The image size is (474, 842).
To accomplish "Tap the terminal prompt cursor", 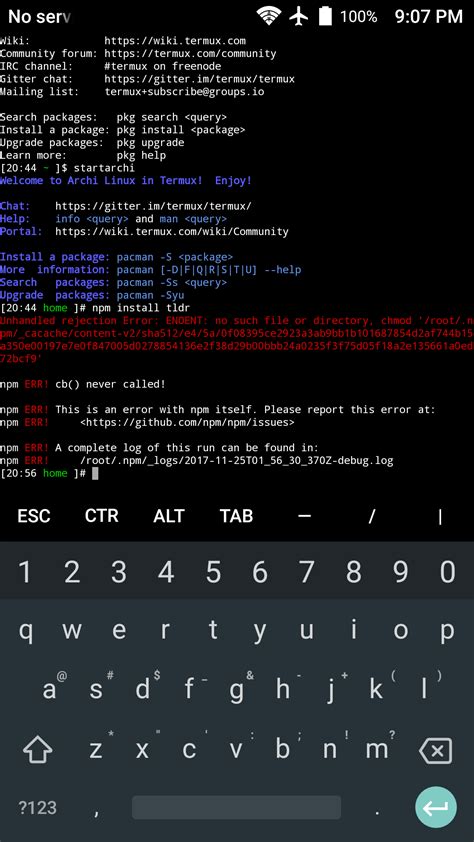I will [x=95, y=473].
